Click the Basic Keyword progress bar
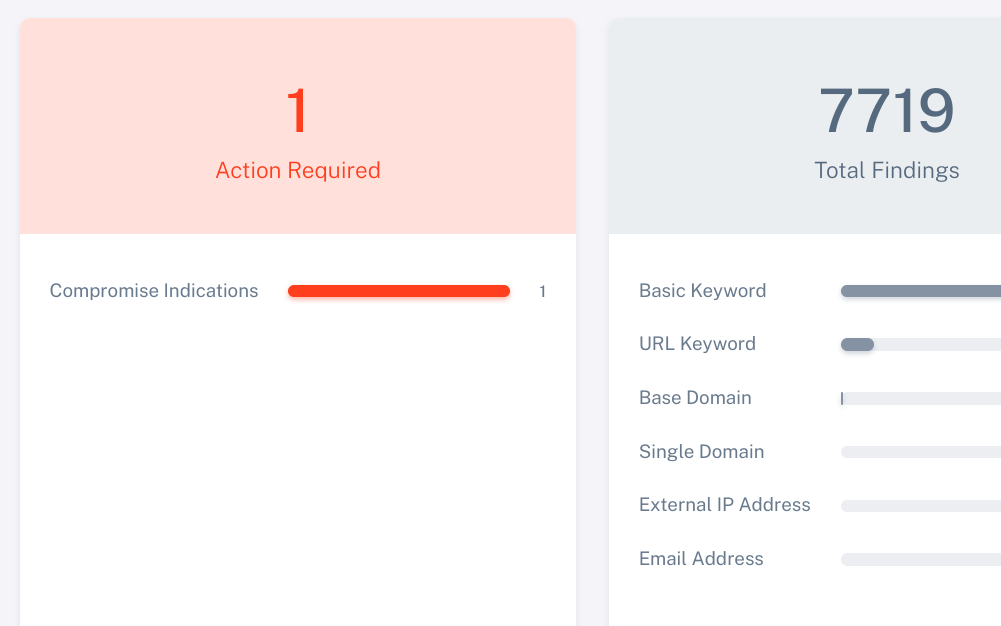 [x=921, y=291]
